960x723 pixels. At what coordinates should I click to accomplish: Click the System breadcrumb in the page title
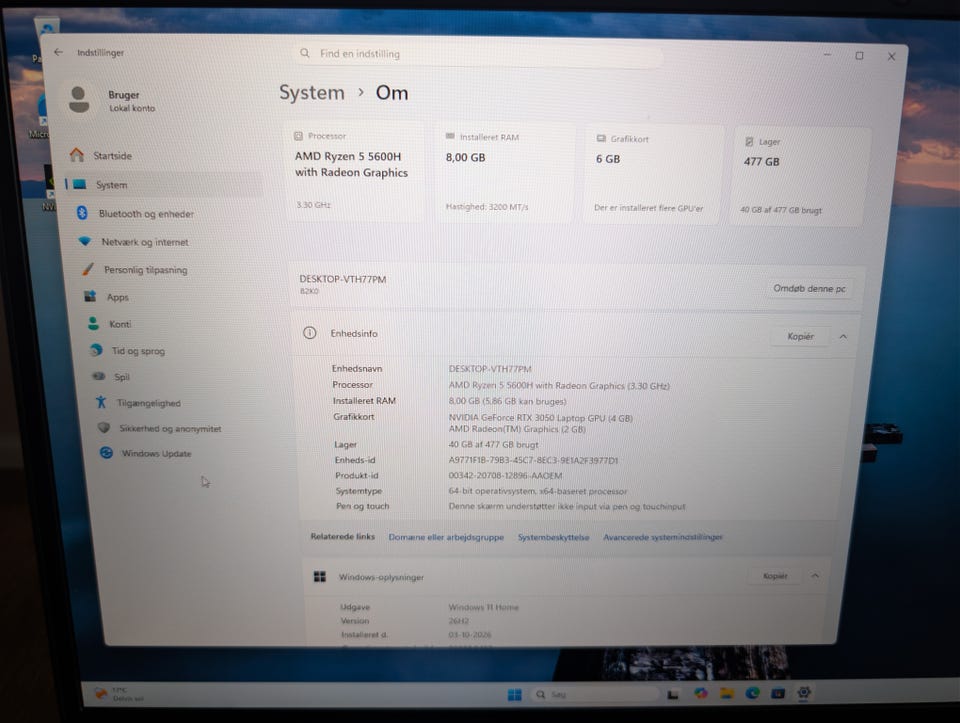pyautogui.click(x=312, y=92)
